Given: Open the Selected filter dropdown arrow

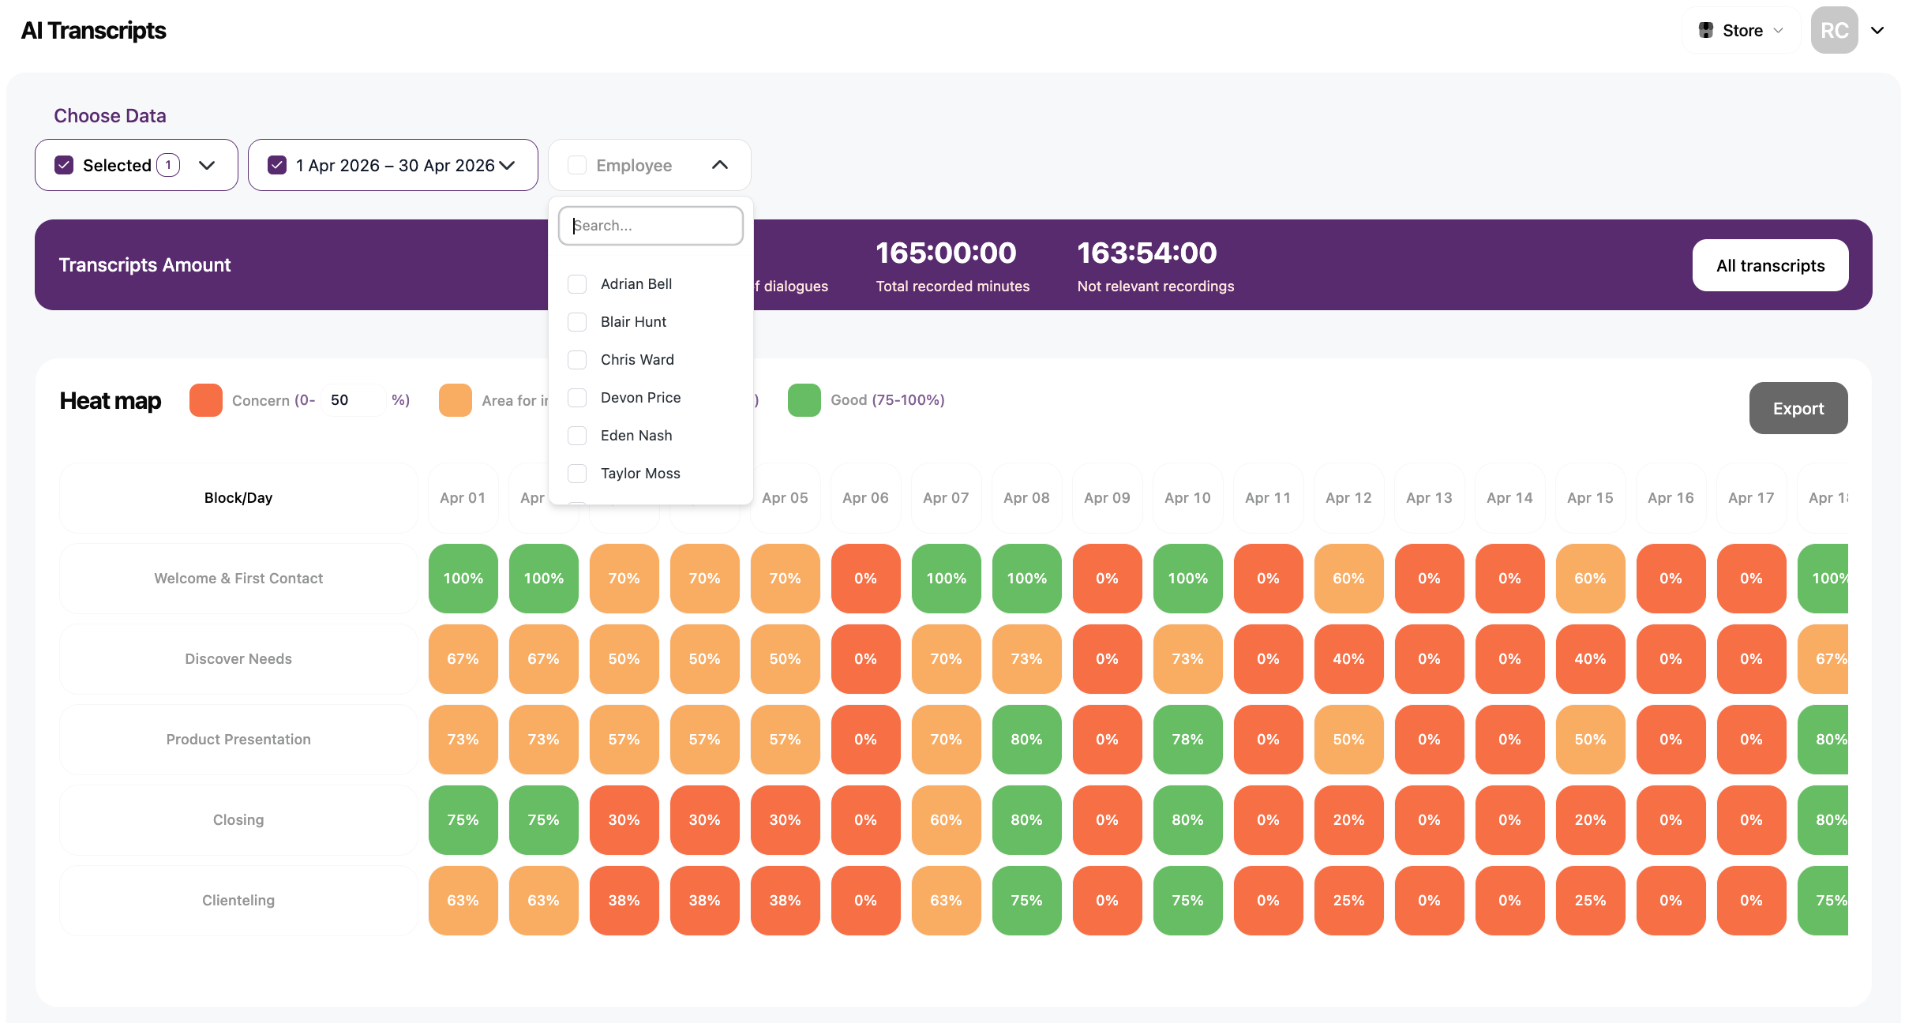Looking at the screenshot, I should 207,165.
